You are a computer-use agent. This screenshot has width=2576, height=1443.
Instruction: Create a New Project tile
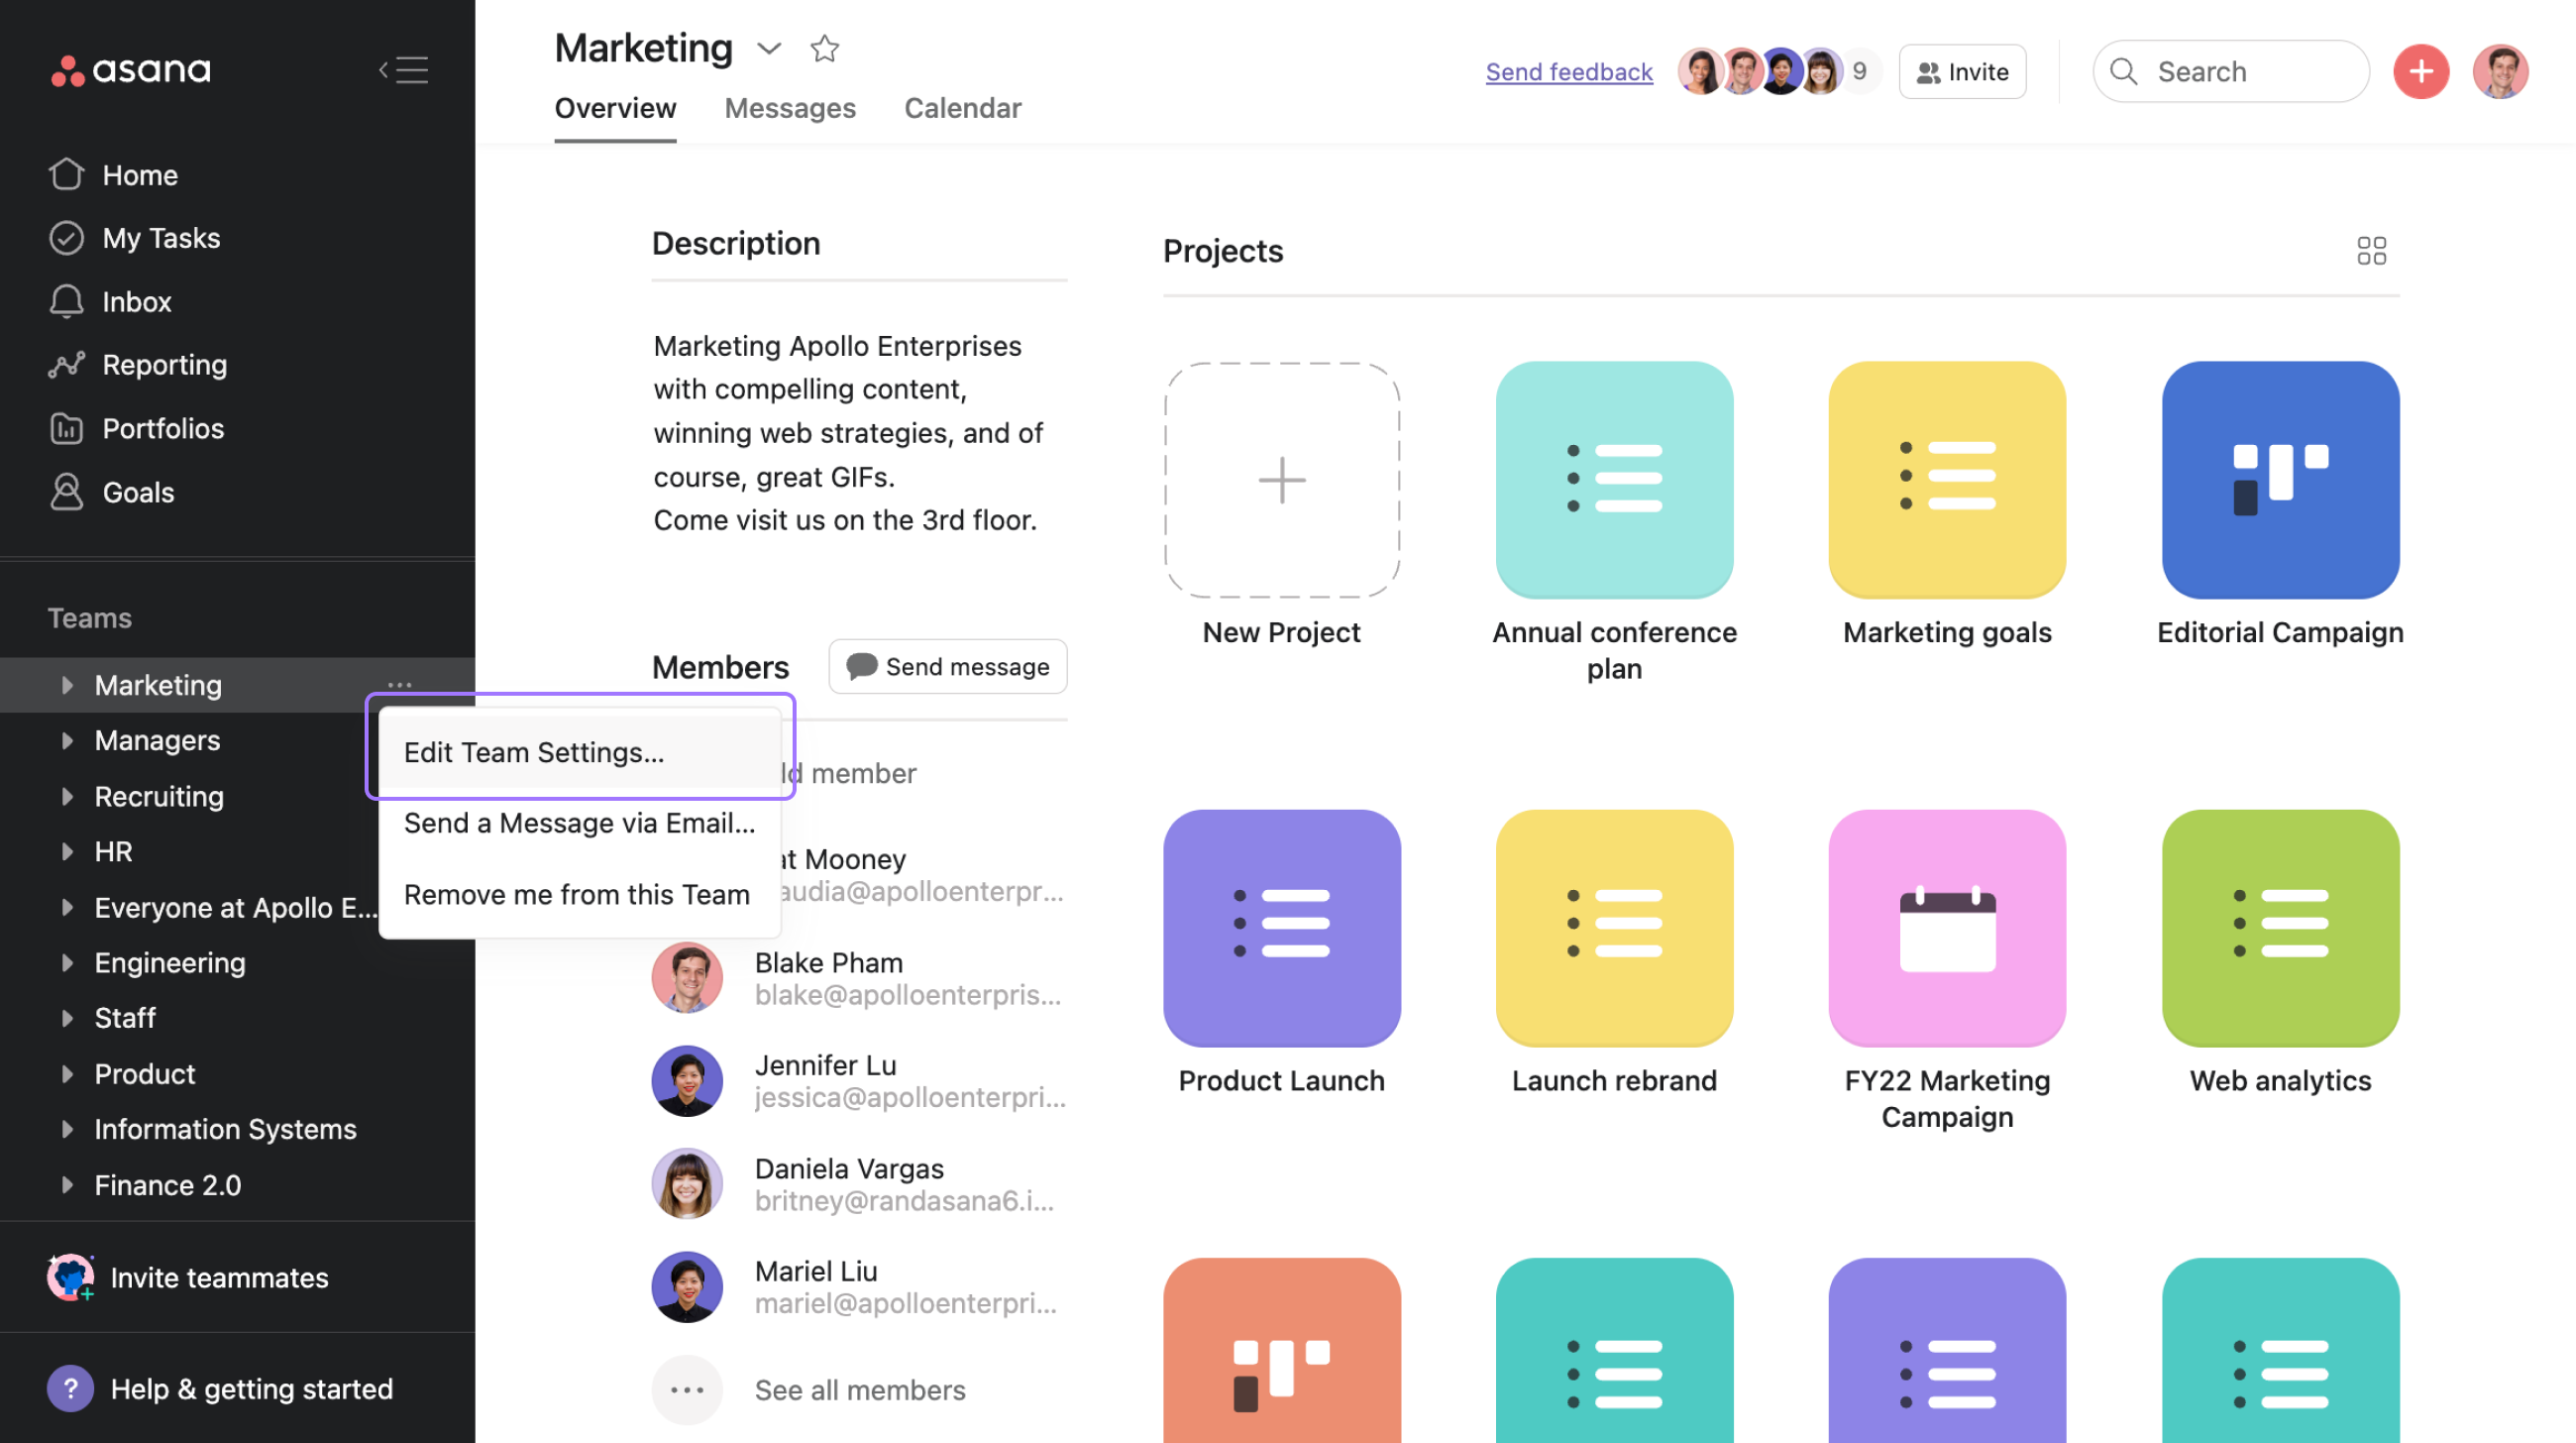(x=1281, y=480)
